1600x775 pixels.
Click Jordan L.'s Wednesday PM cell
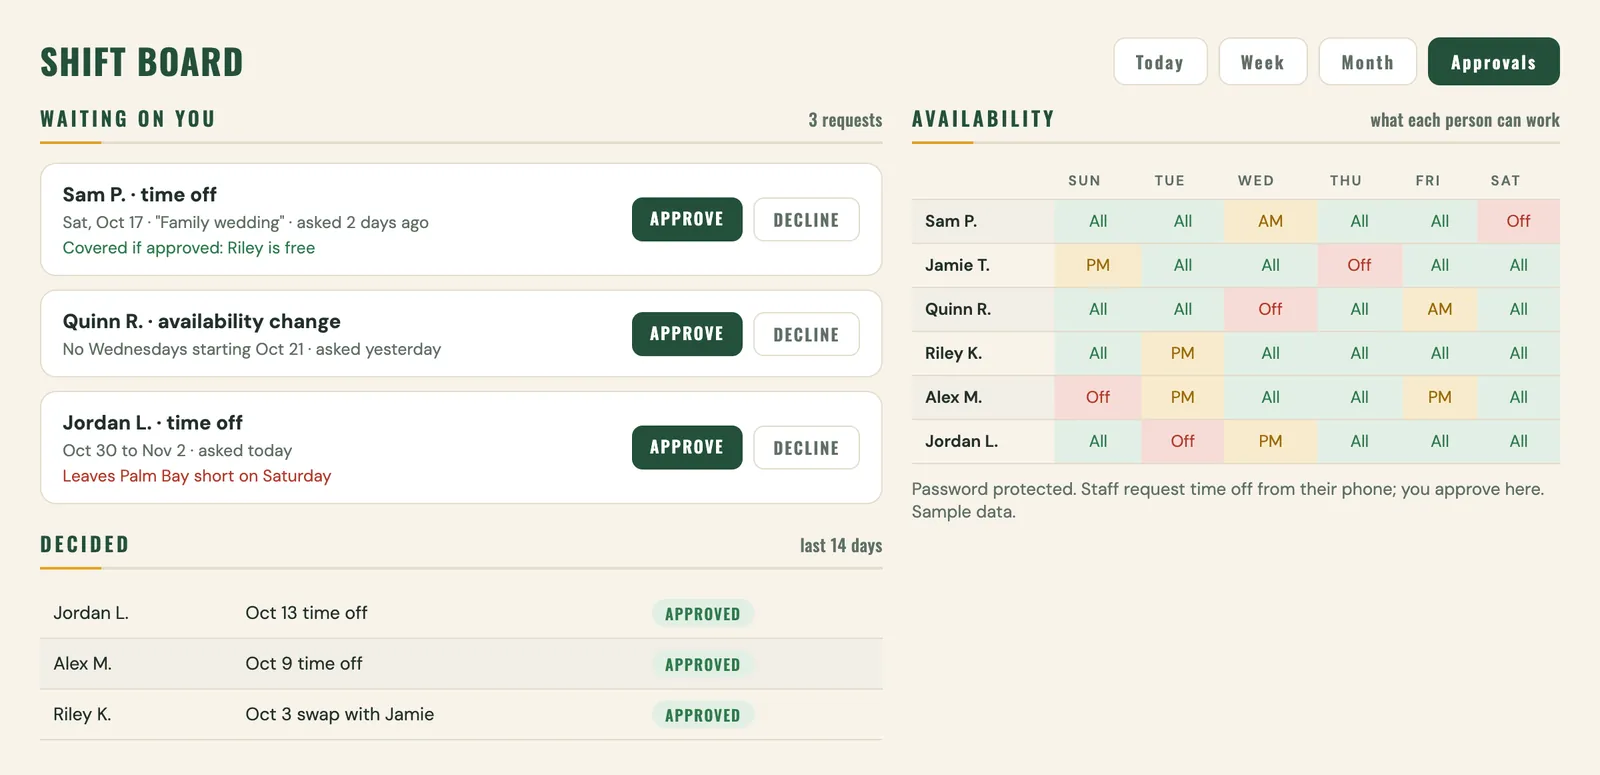point(1270,441)
